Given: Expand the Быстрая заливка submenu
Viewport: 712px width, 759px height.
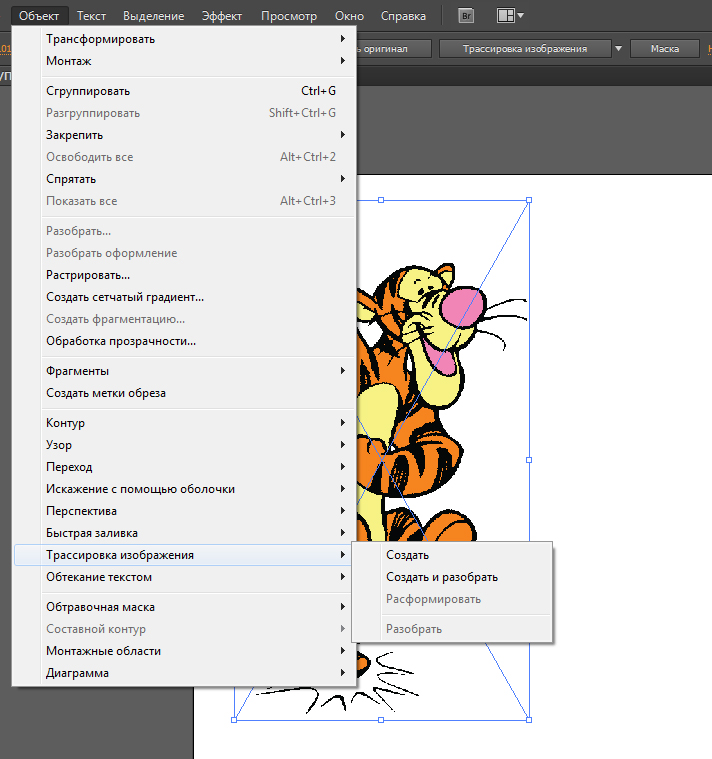Looking at the screenshot, I should pos(185,533).
